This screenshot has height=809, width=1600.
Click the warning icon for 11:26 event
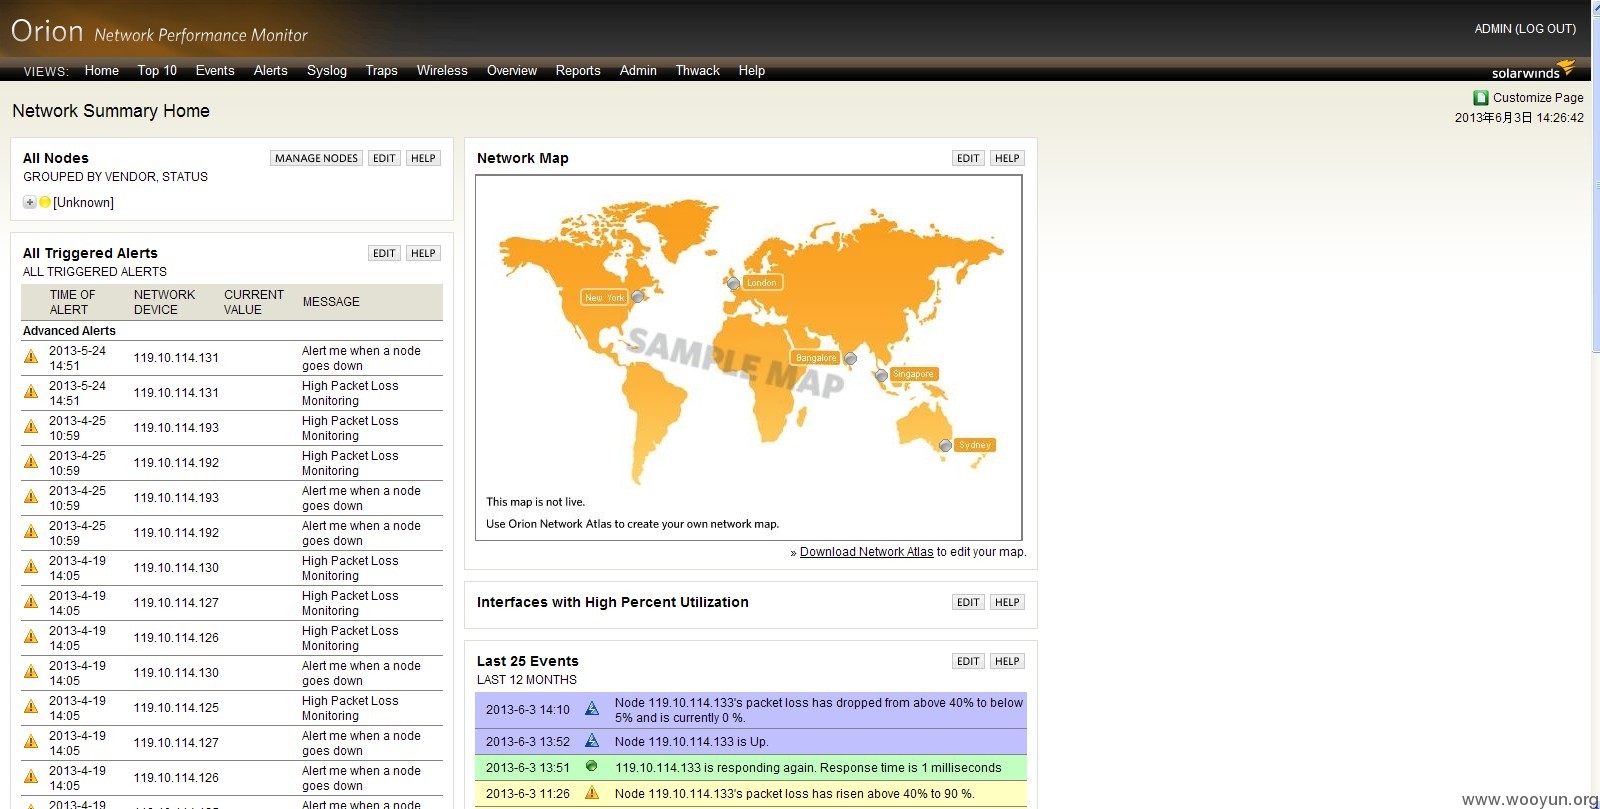[592, 793]
